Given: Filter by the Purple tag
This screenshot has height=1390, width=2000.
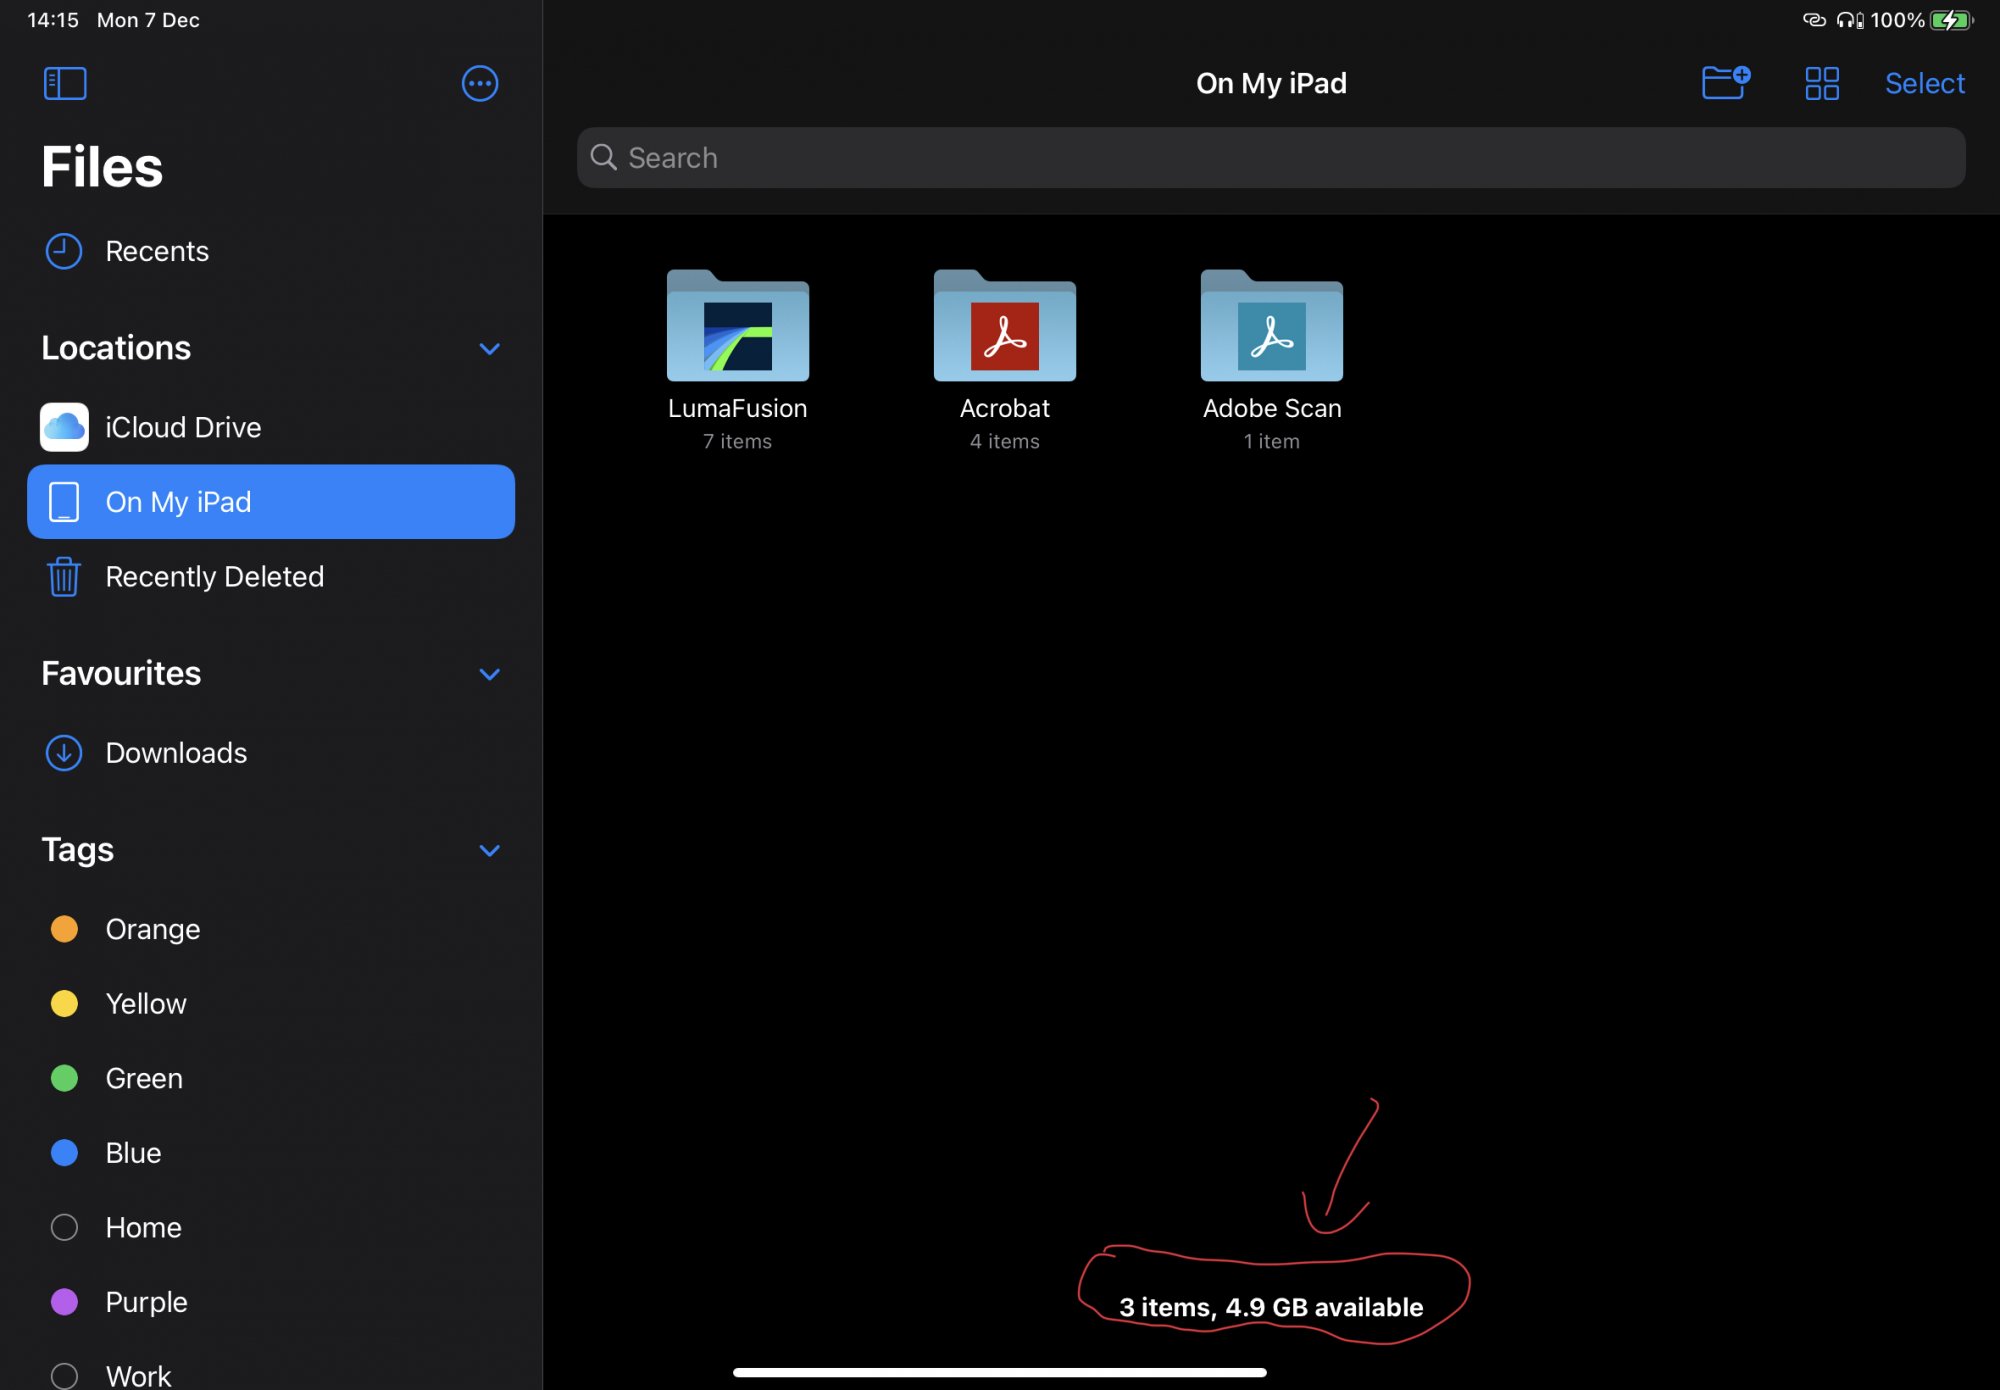Looking at the screenshot, I should pos(146,1301).
